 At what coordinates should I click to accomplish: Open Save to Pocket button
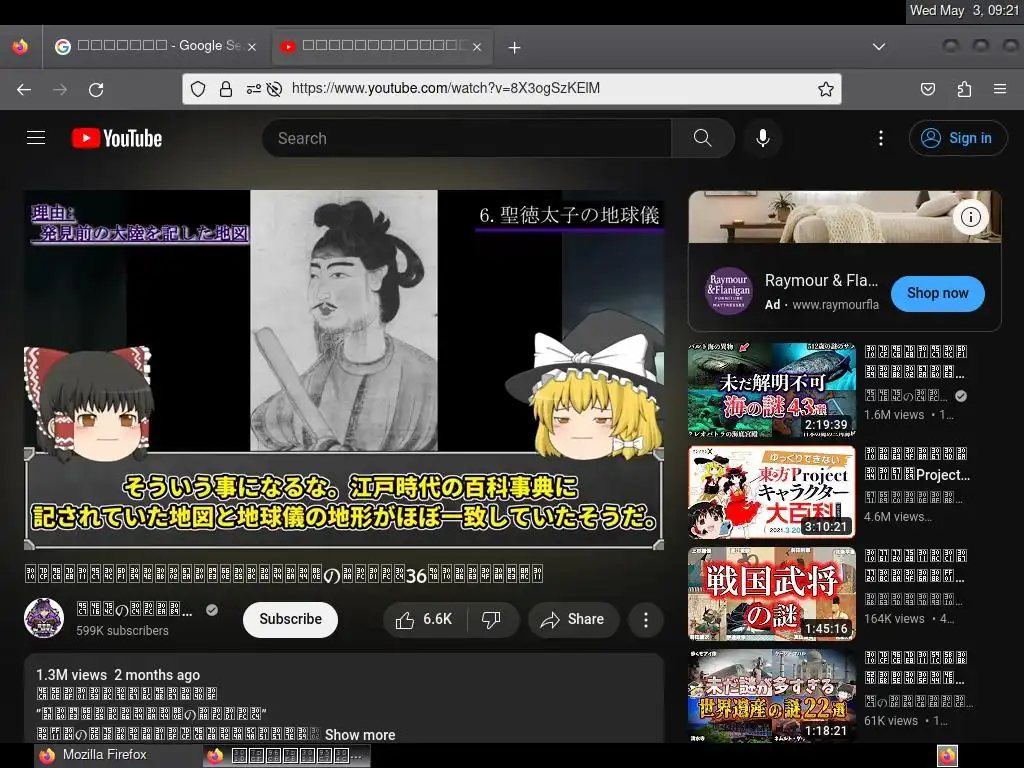pos(927,89)
